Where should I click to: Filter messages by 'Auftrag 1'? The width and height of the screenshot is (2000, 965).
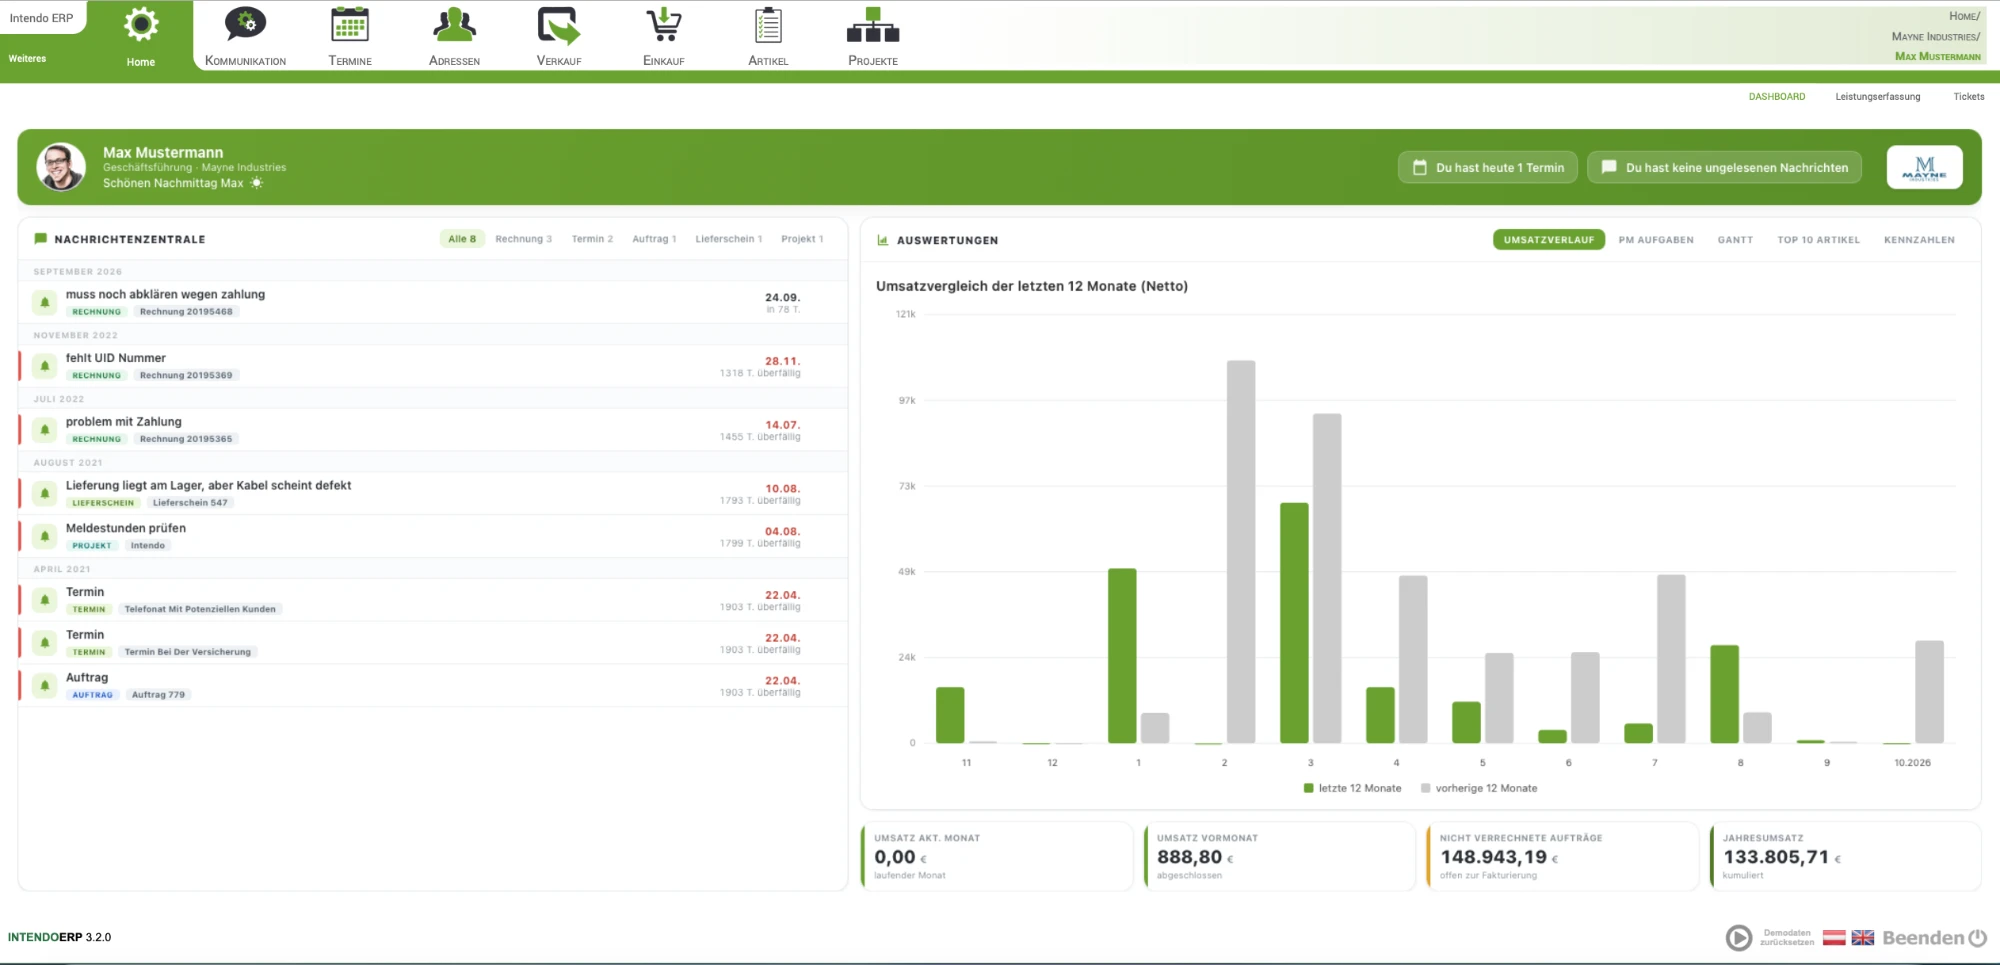[x=654, y=239]
